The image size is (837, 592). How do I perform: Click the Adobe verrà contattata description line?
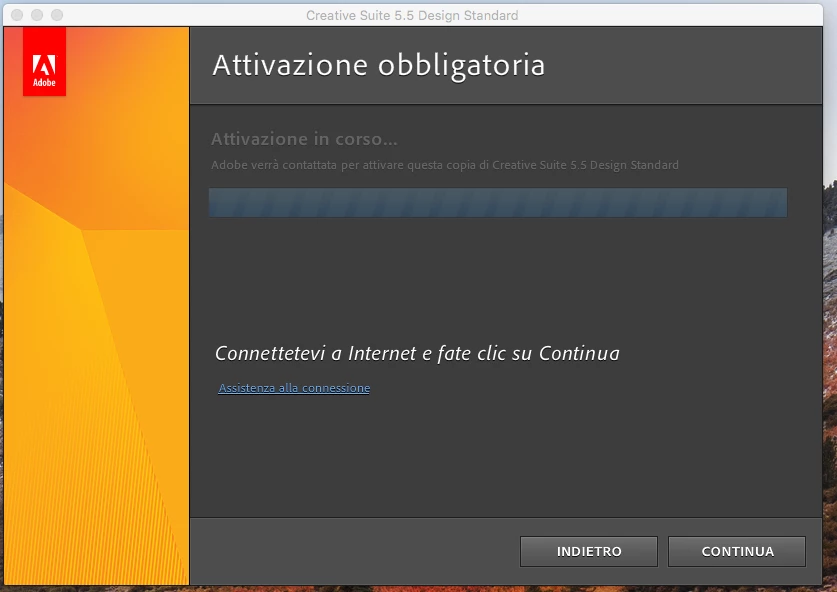[x=445, y=165]
